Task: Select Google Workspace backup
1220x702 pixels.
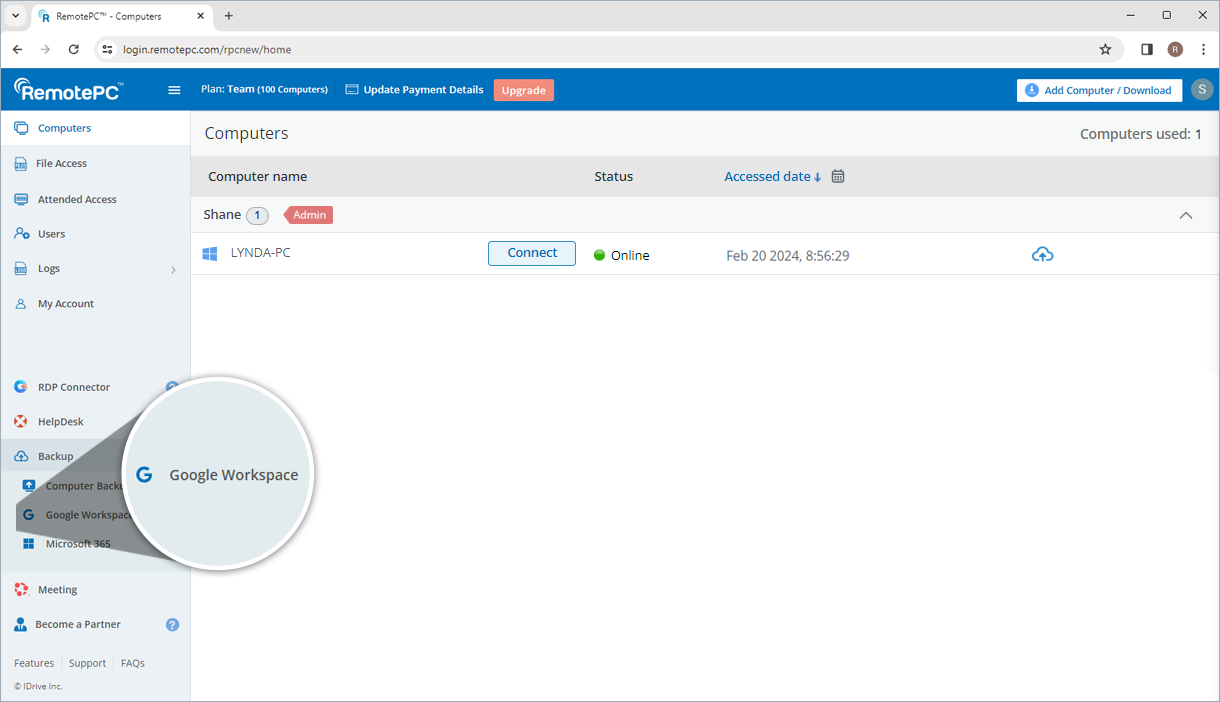Action: 77,515
